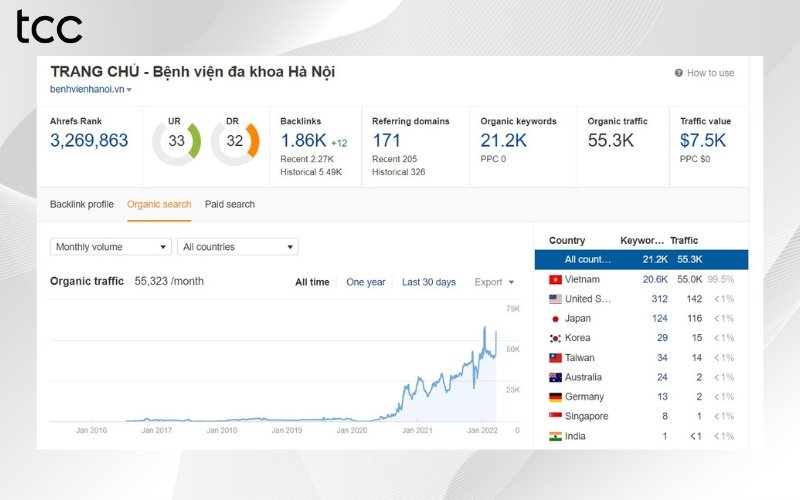This screenshot has width=800, height=500.
Task: Click United States keywords 312
Action: 660,299
